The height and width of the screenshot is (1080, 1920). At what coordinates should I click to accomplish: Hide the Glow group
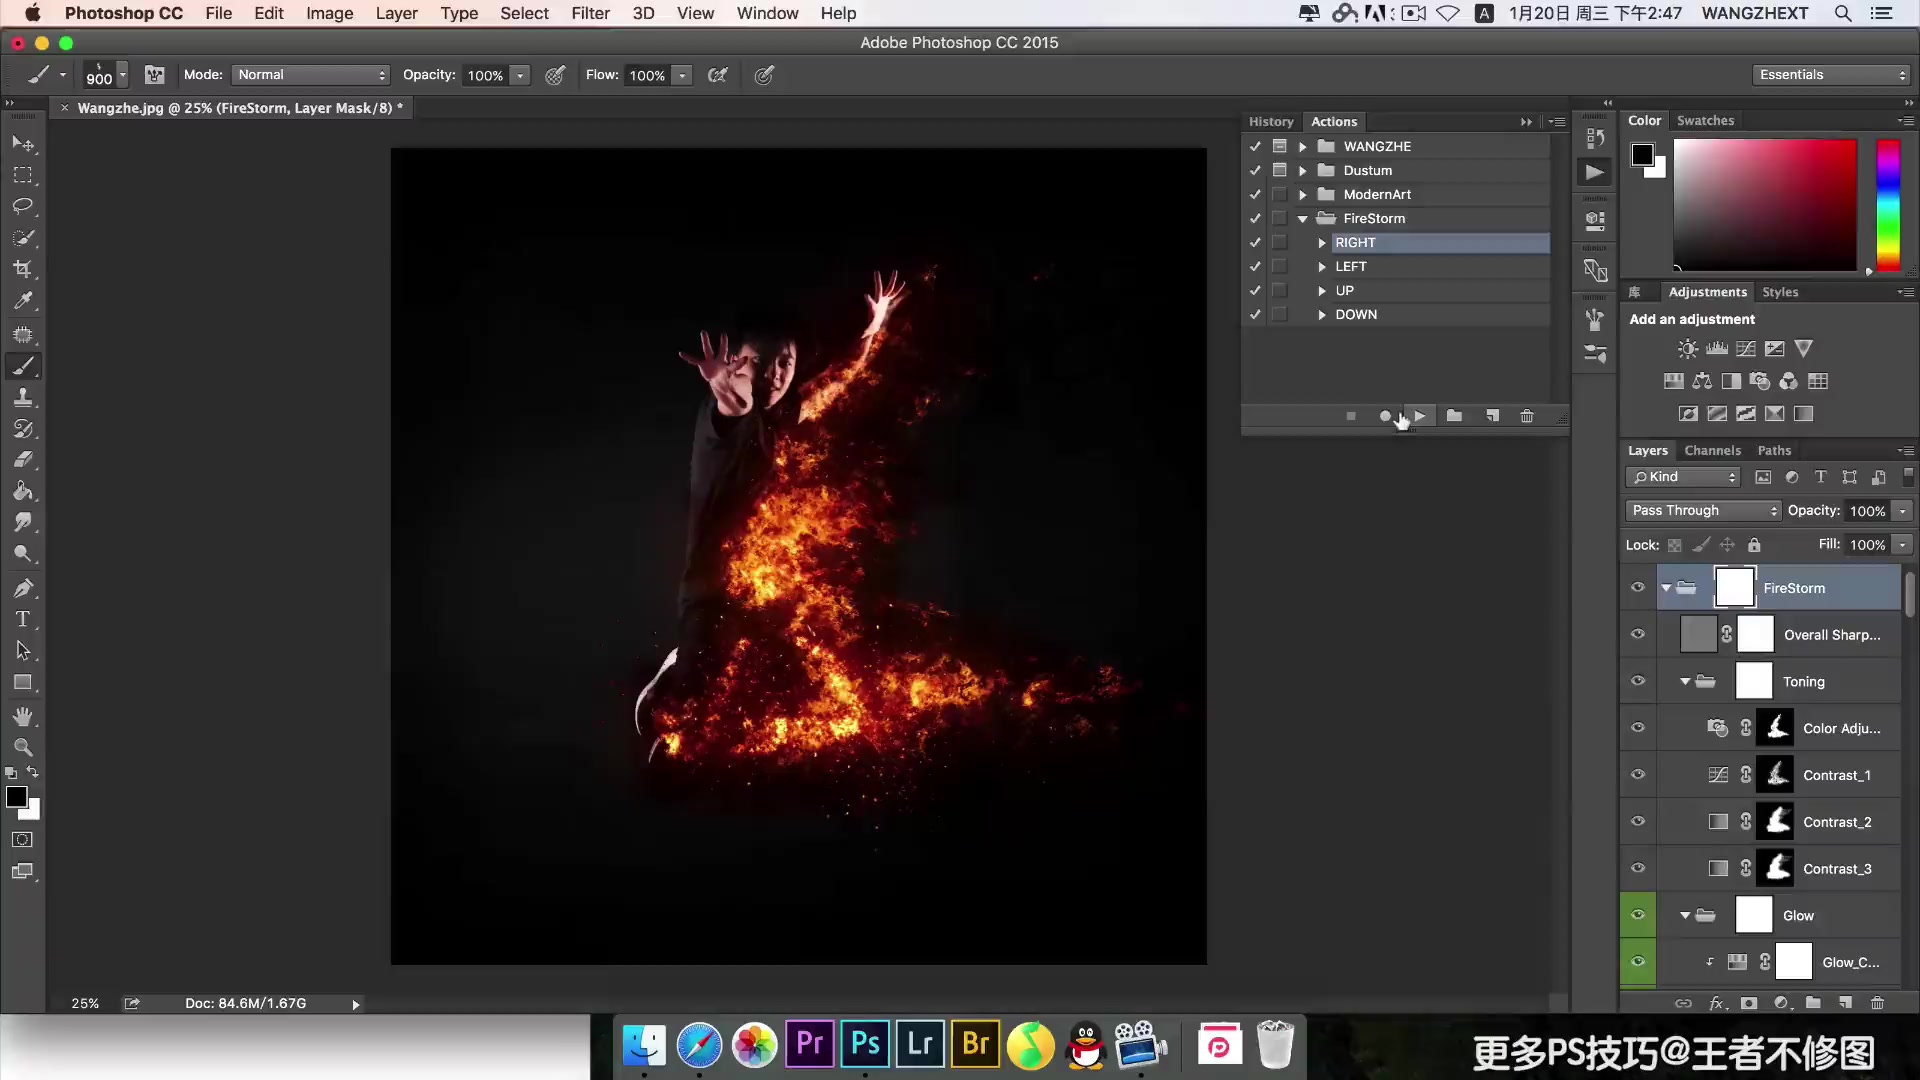click(1638, 914)
